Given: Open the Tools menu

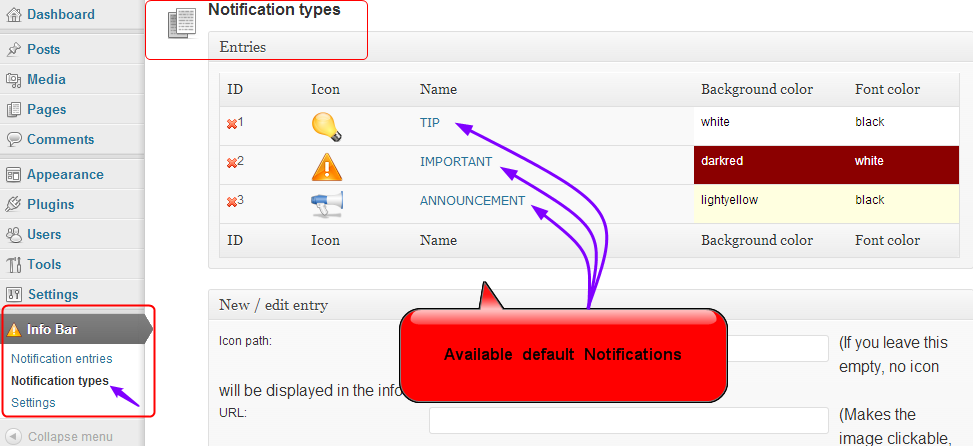Looking at the screenshot, I should click(x=44, y=264).
